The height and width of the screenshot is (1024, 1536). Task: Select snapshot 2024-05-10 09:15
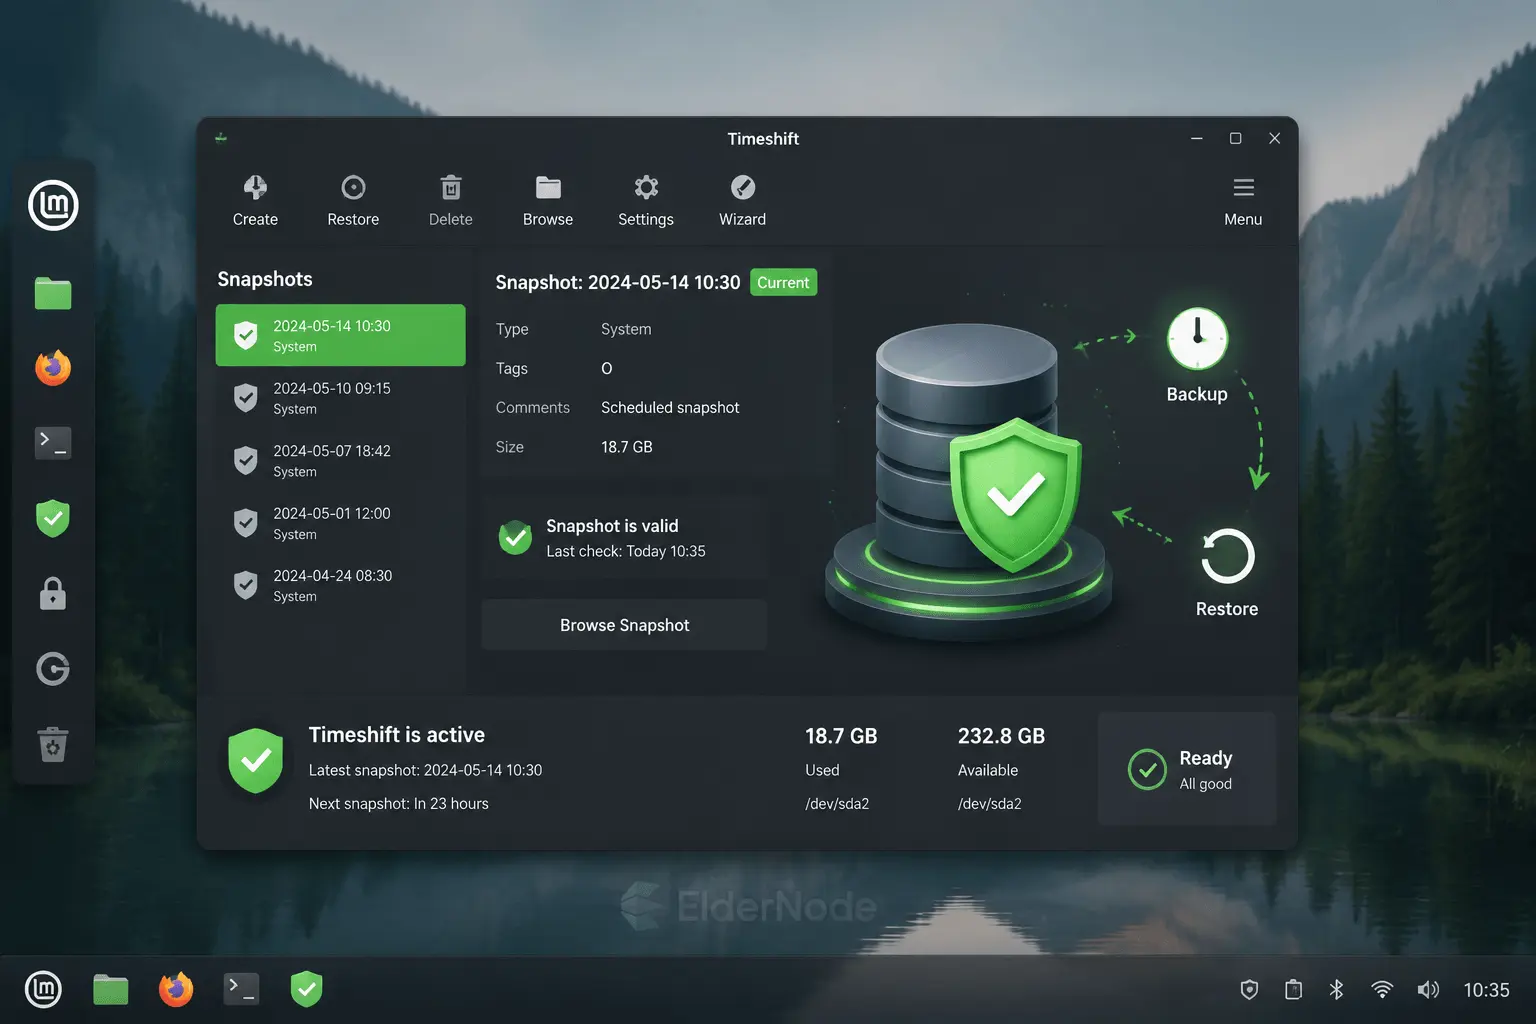click(340, 398)
